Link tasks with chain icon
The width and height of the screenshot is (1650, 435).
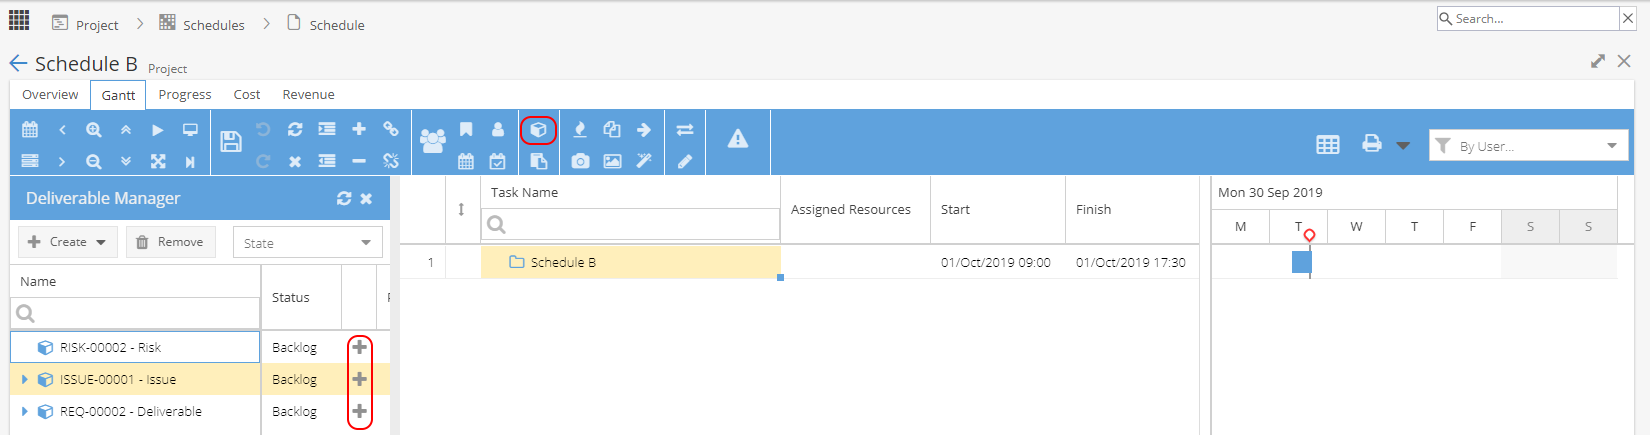[x=391, y=129]
